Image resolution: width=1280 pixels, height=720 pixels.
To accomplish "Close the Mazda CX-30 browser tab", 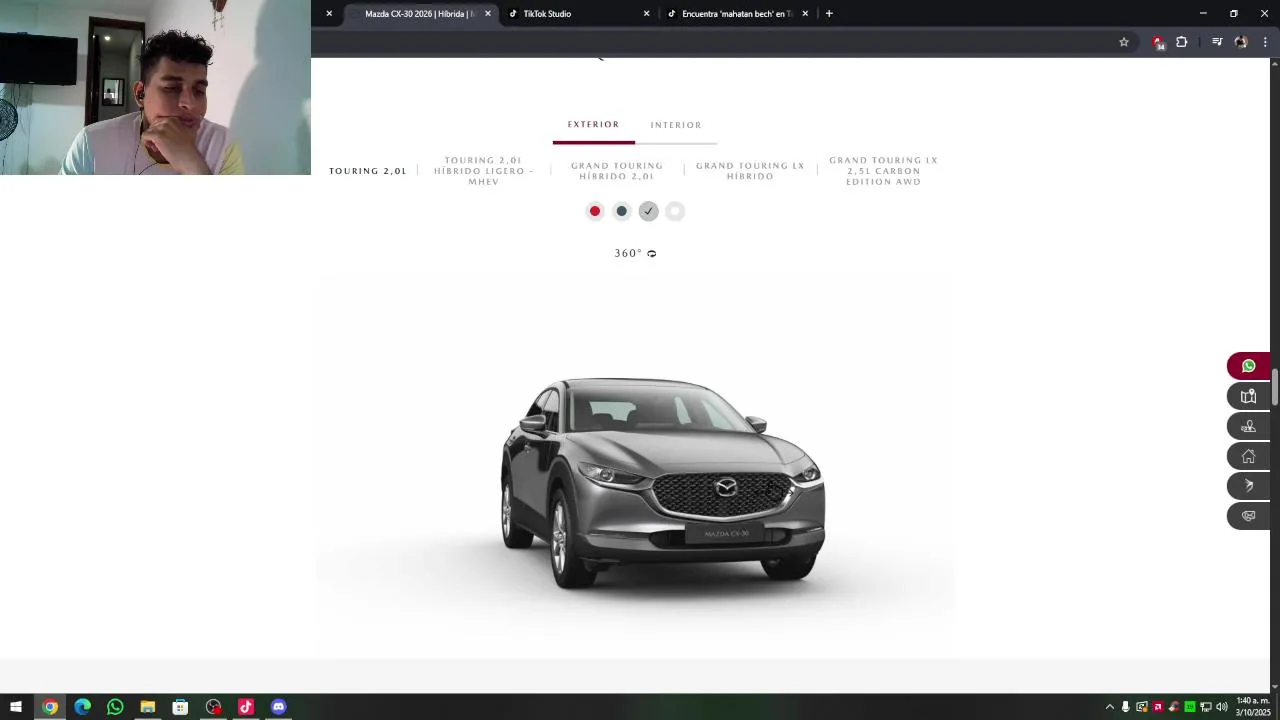I will pyautogui.click(x=488, y=14).
